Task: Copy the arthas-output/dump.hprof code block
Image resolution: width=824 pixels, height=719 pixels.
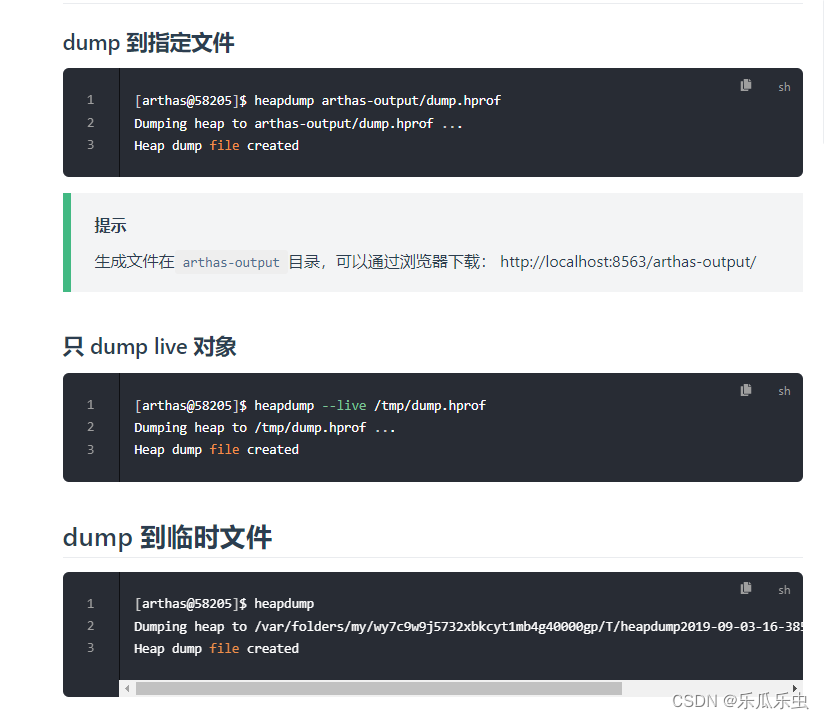Action: coord(746,85)
